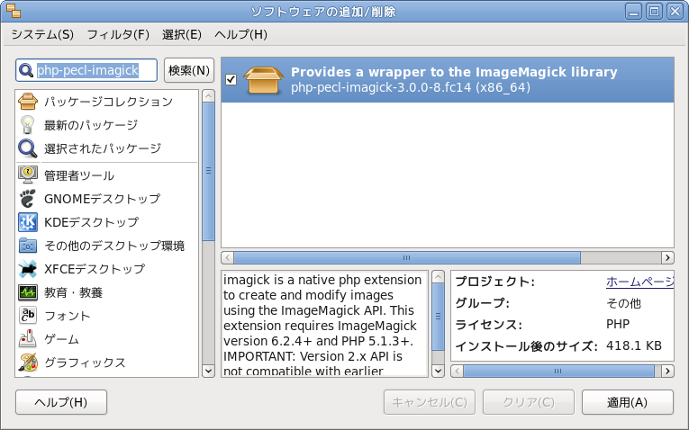Select 選択されたパッケージ category

(x=108, y=148)
